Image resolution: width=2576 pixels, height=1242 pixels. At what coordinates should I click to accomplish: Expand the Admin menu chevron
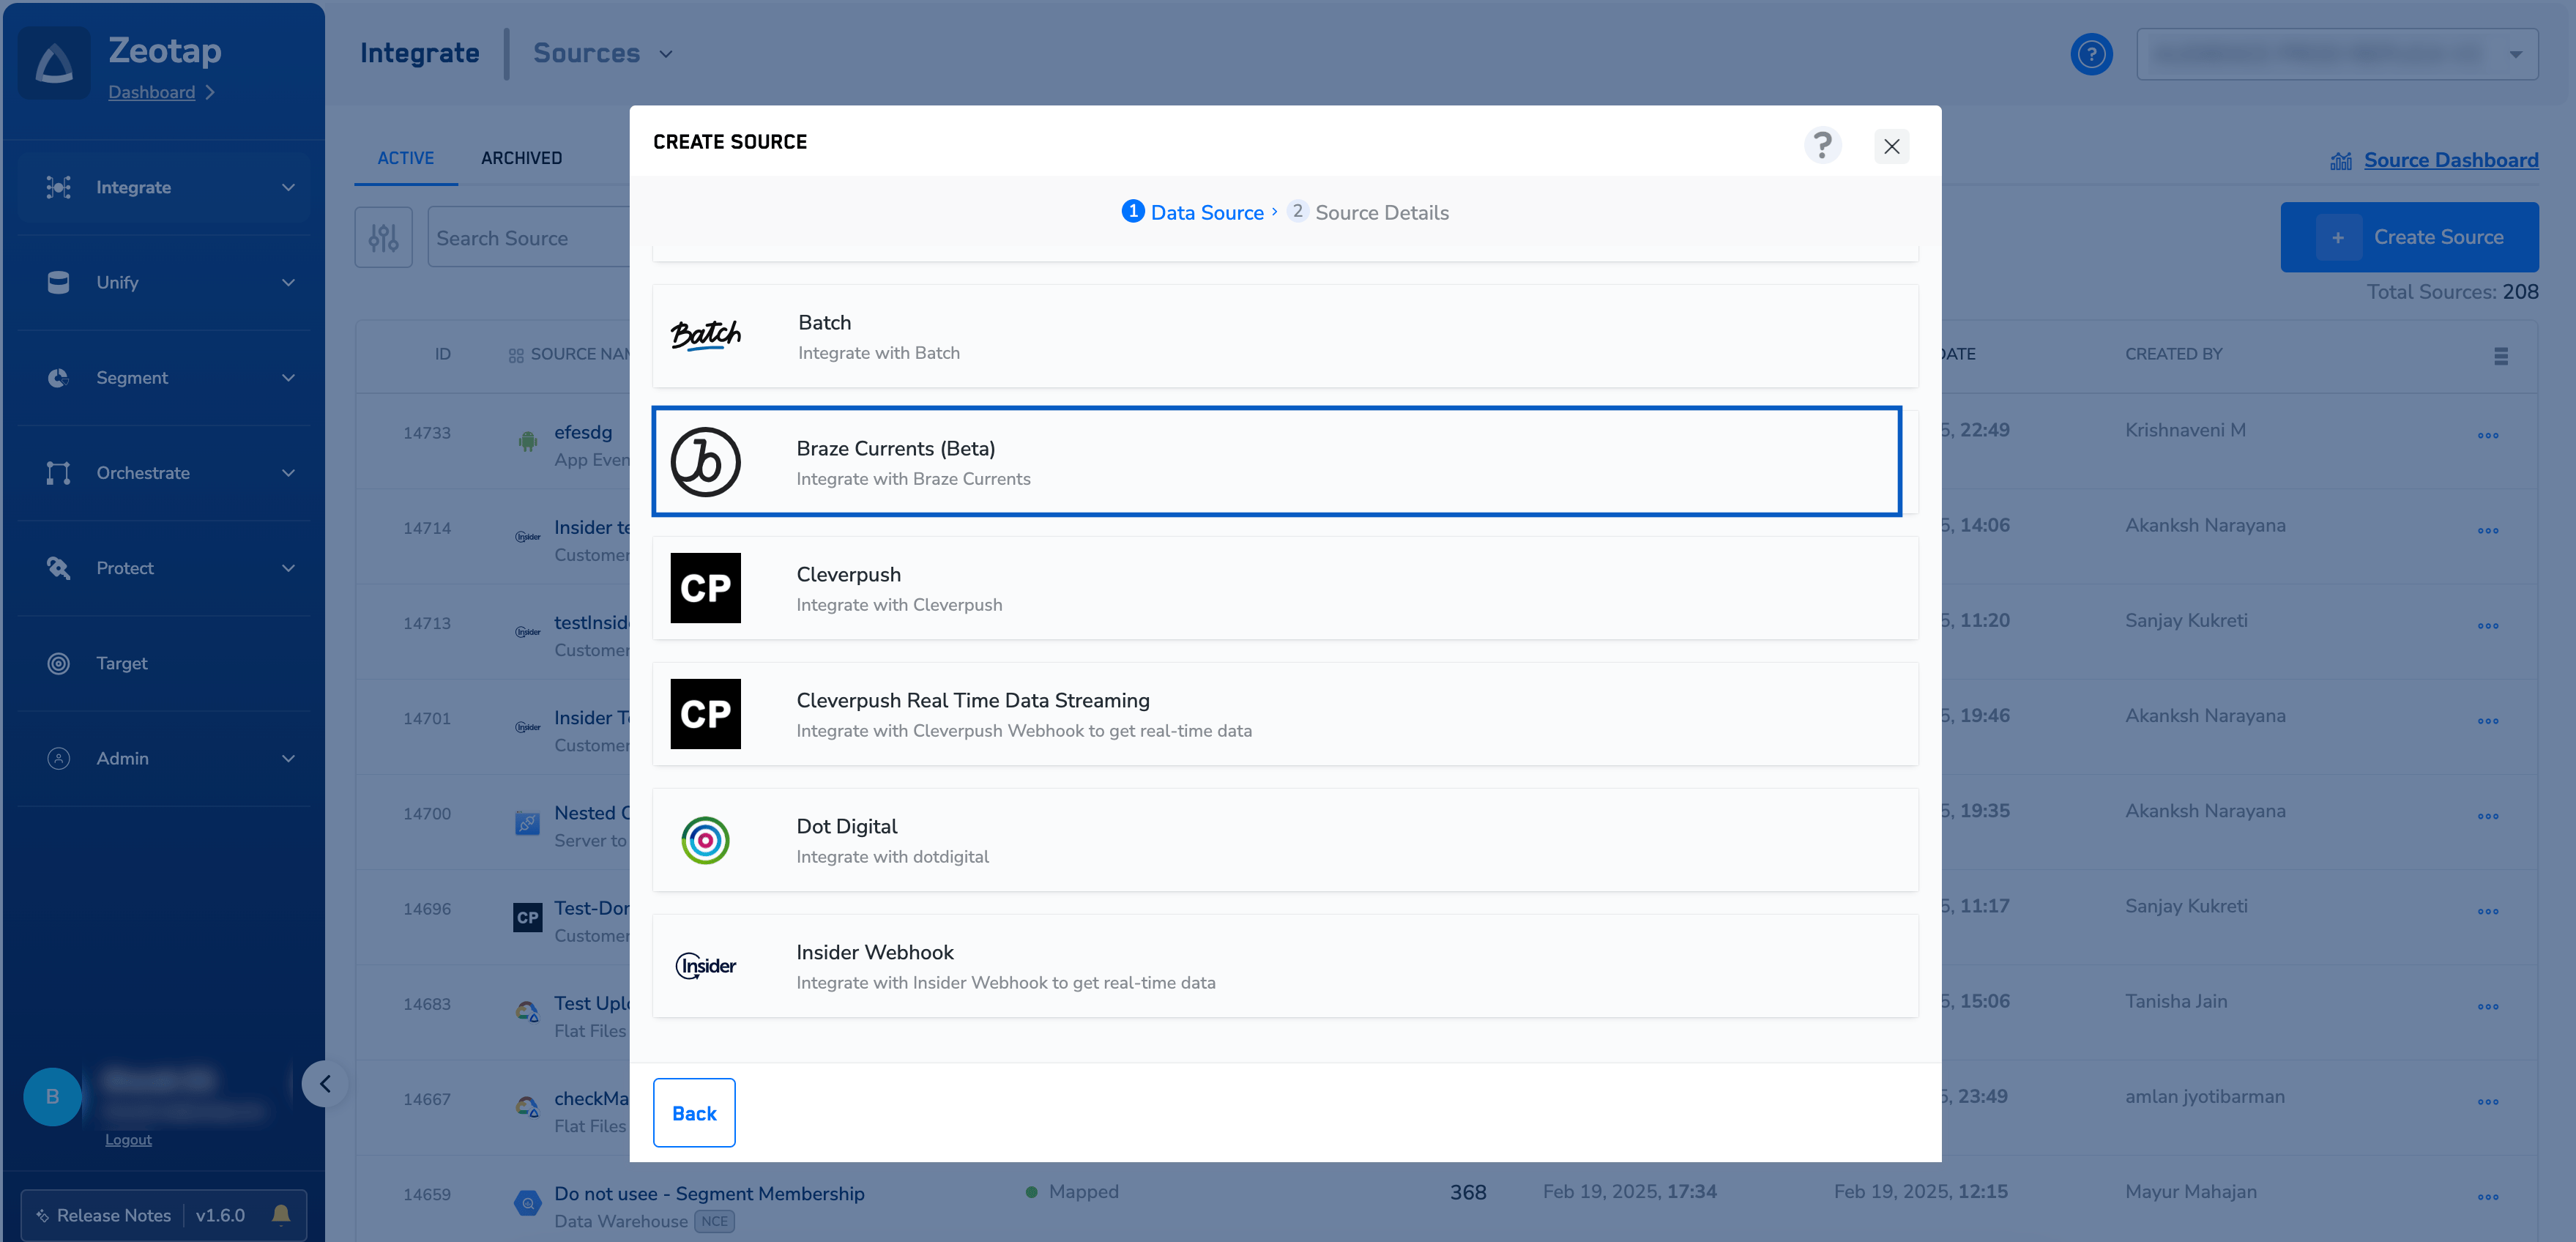click(288, 759)
